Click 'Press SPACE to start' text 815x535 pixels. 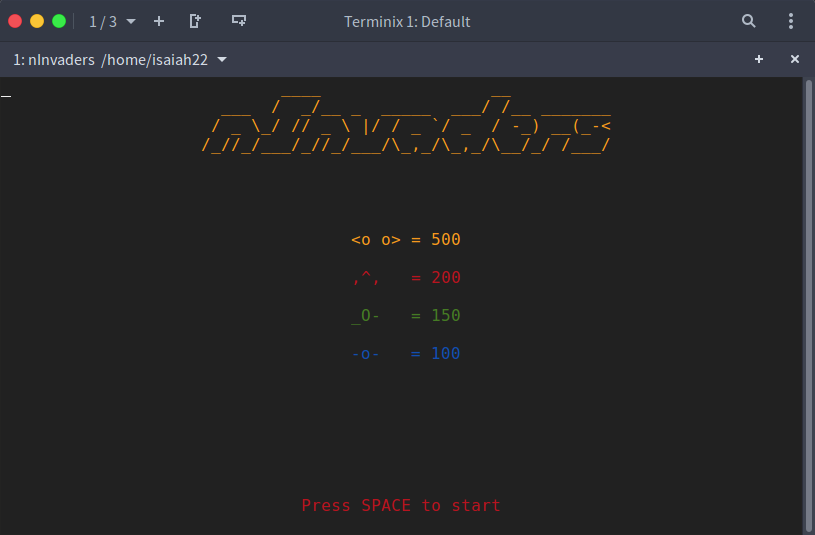pyautogui.click(x=401, y=505)
